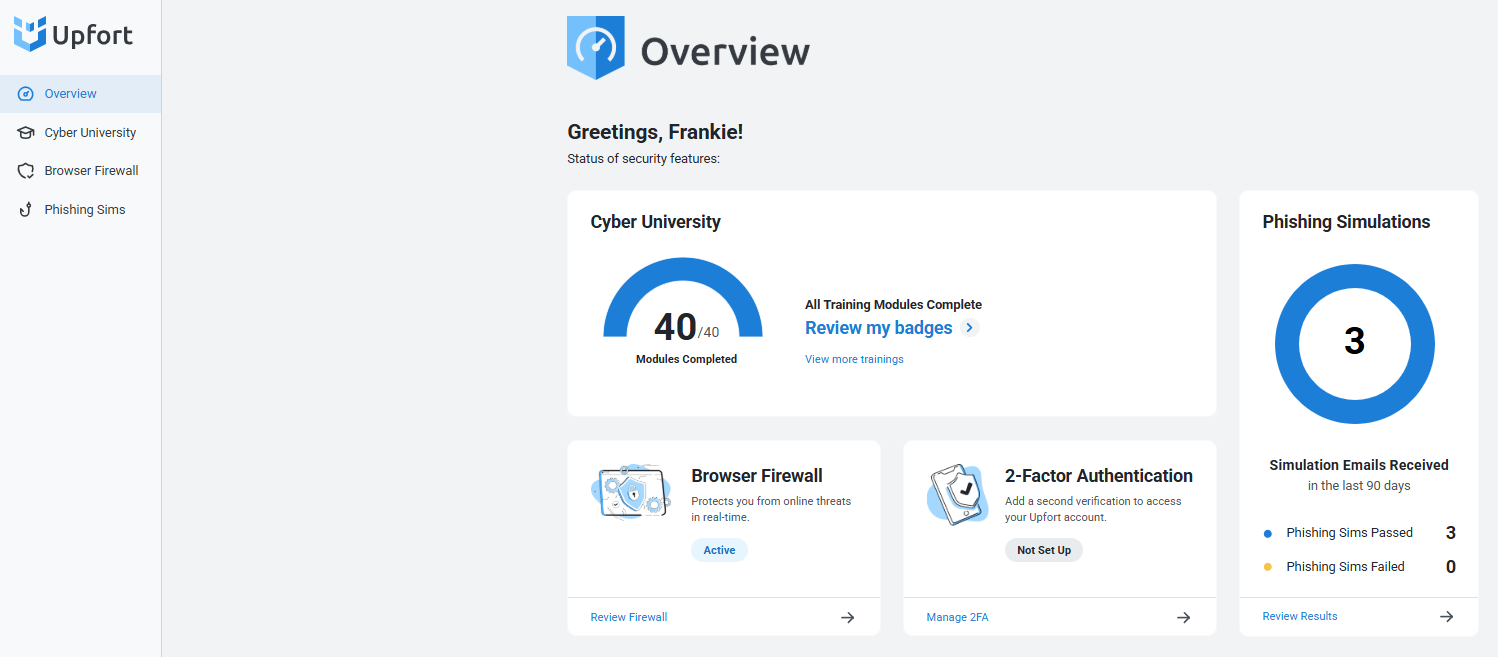Open the Review my badges link
This screenshot has height=657, width=1498.
click(879, 328)
